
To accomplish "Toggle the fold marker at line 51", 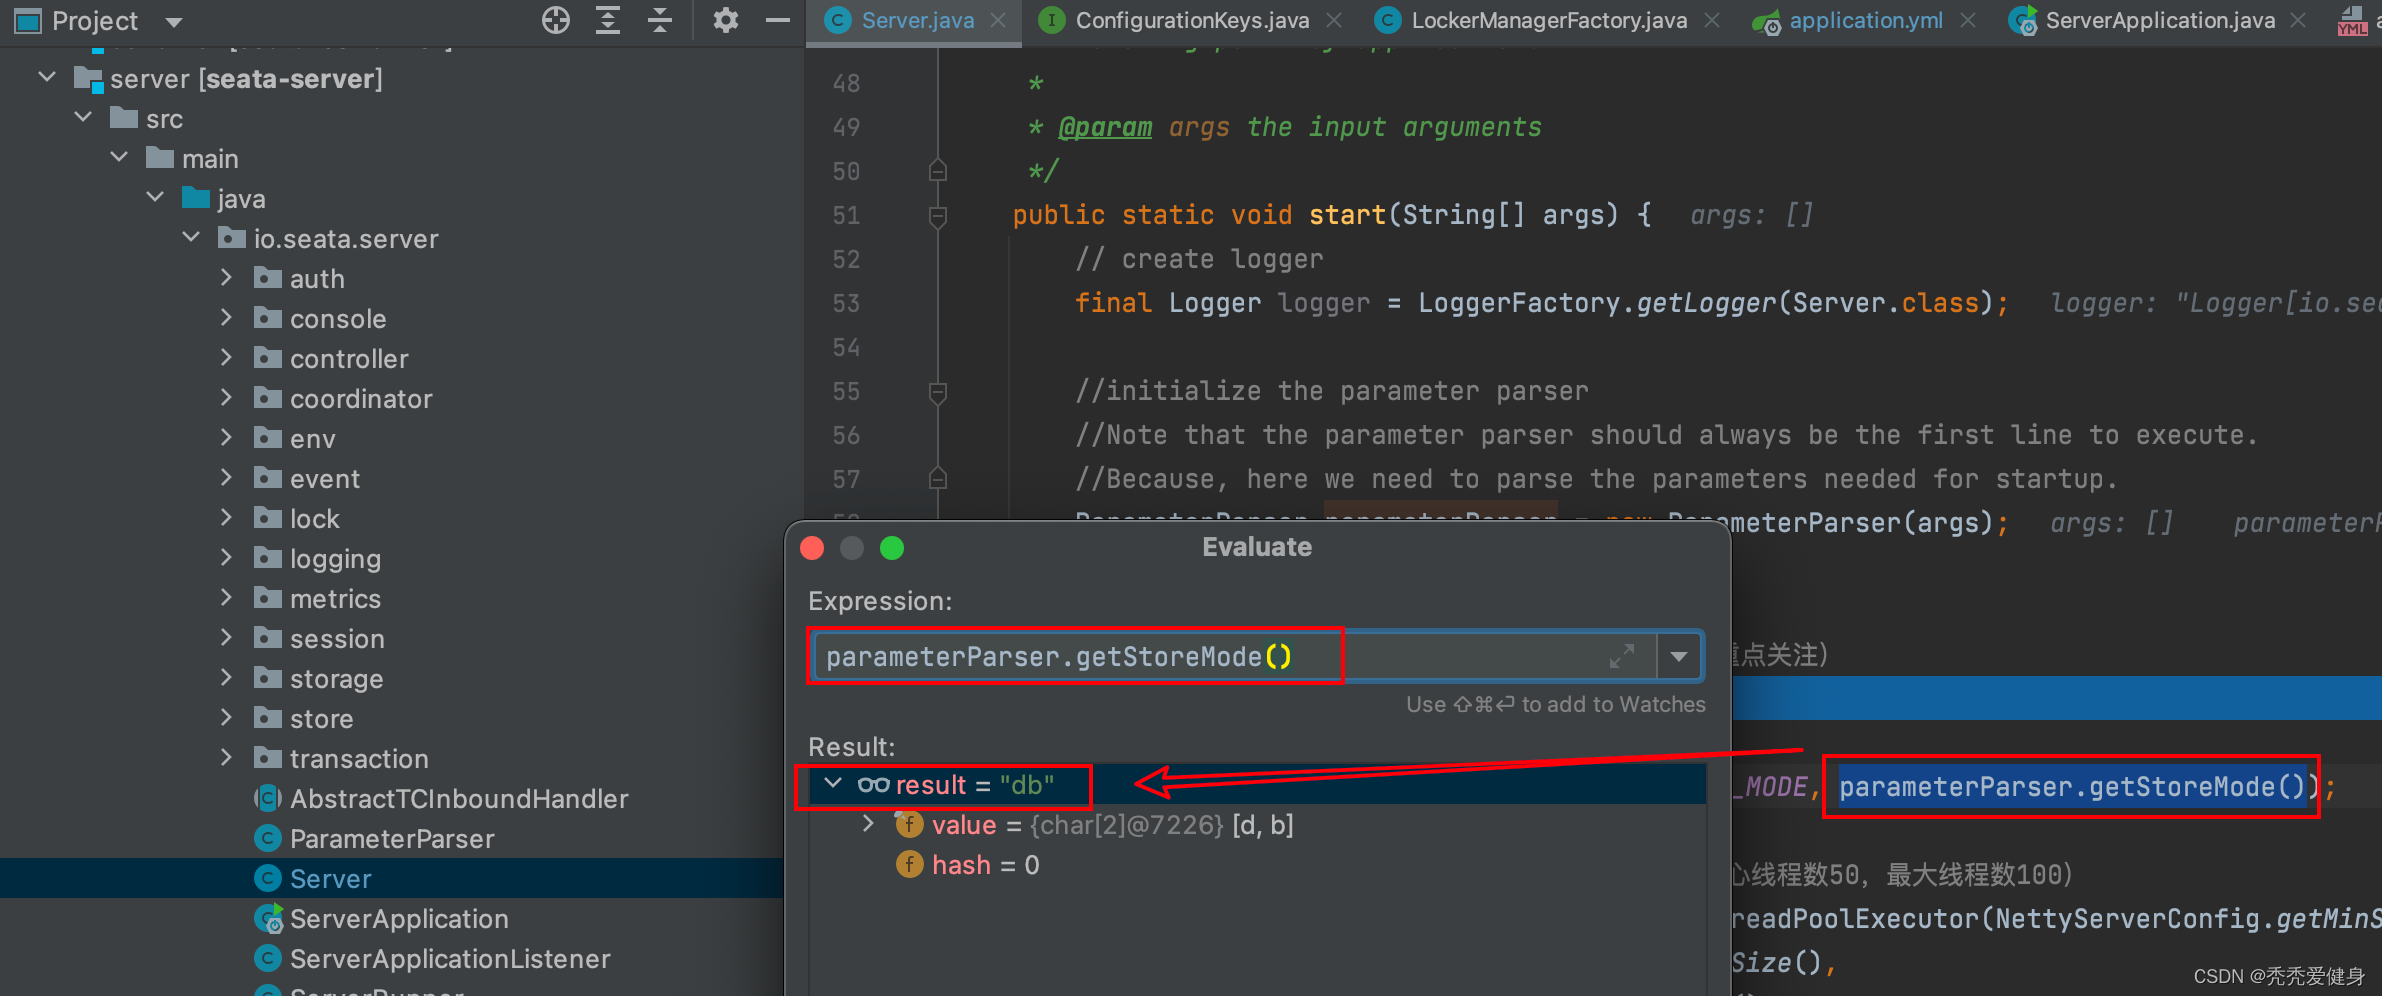I will tap(938, 215).
